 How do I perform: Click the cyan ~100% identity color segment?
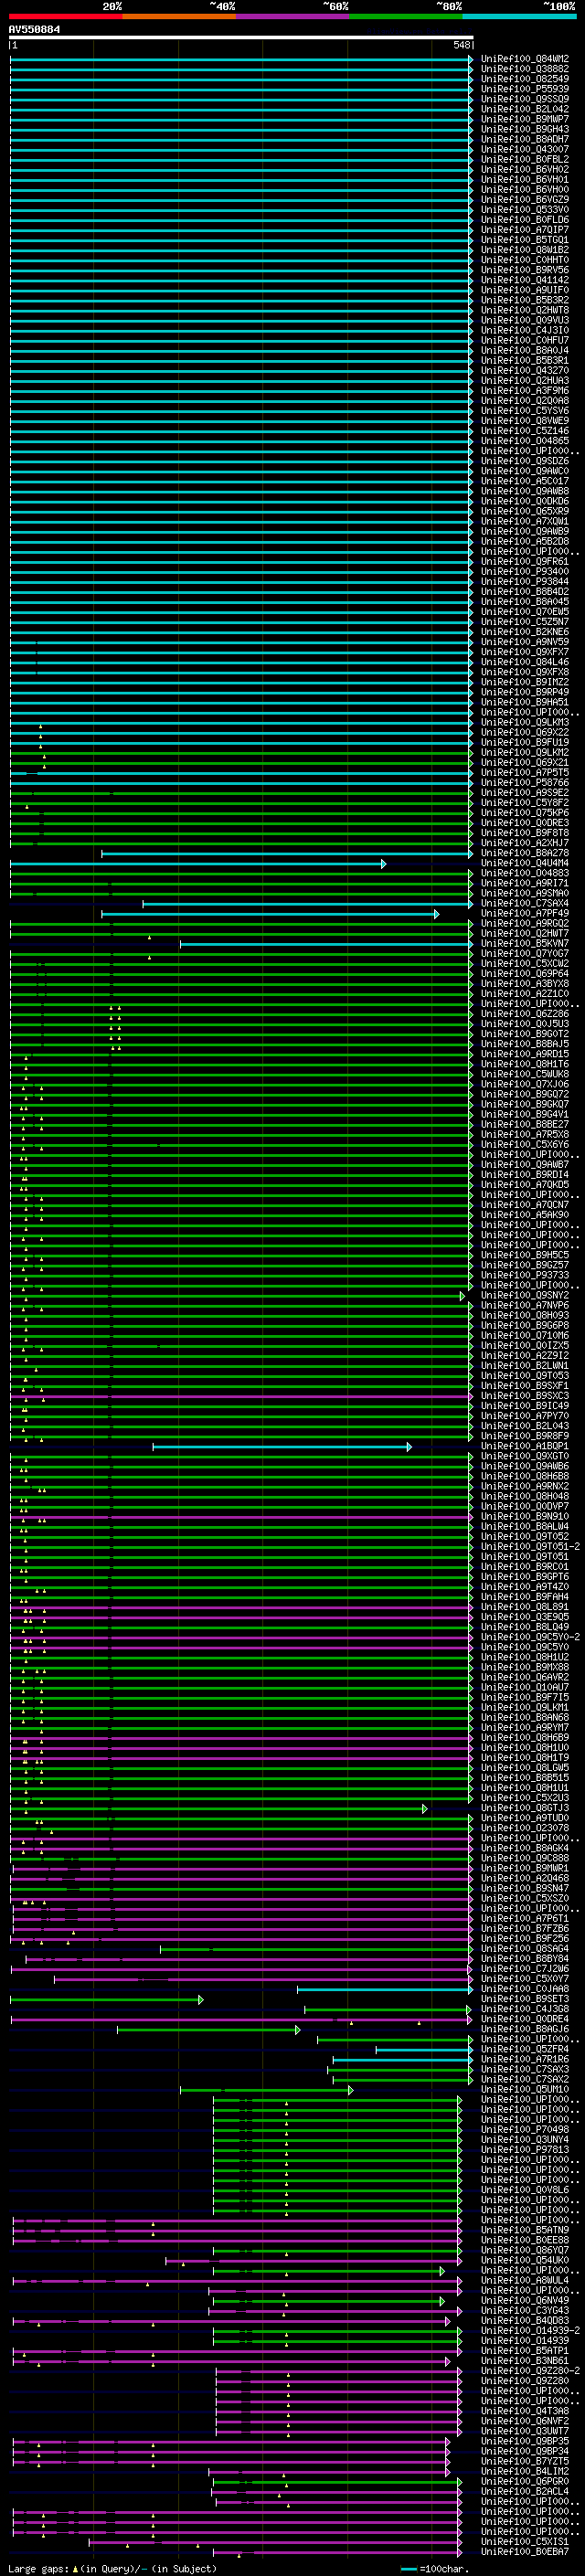(x=520, y=17)
